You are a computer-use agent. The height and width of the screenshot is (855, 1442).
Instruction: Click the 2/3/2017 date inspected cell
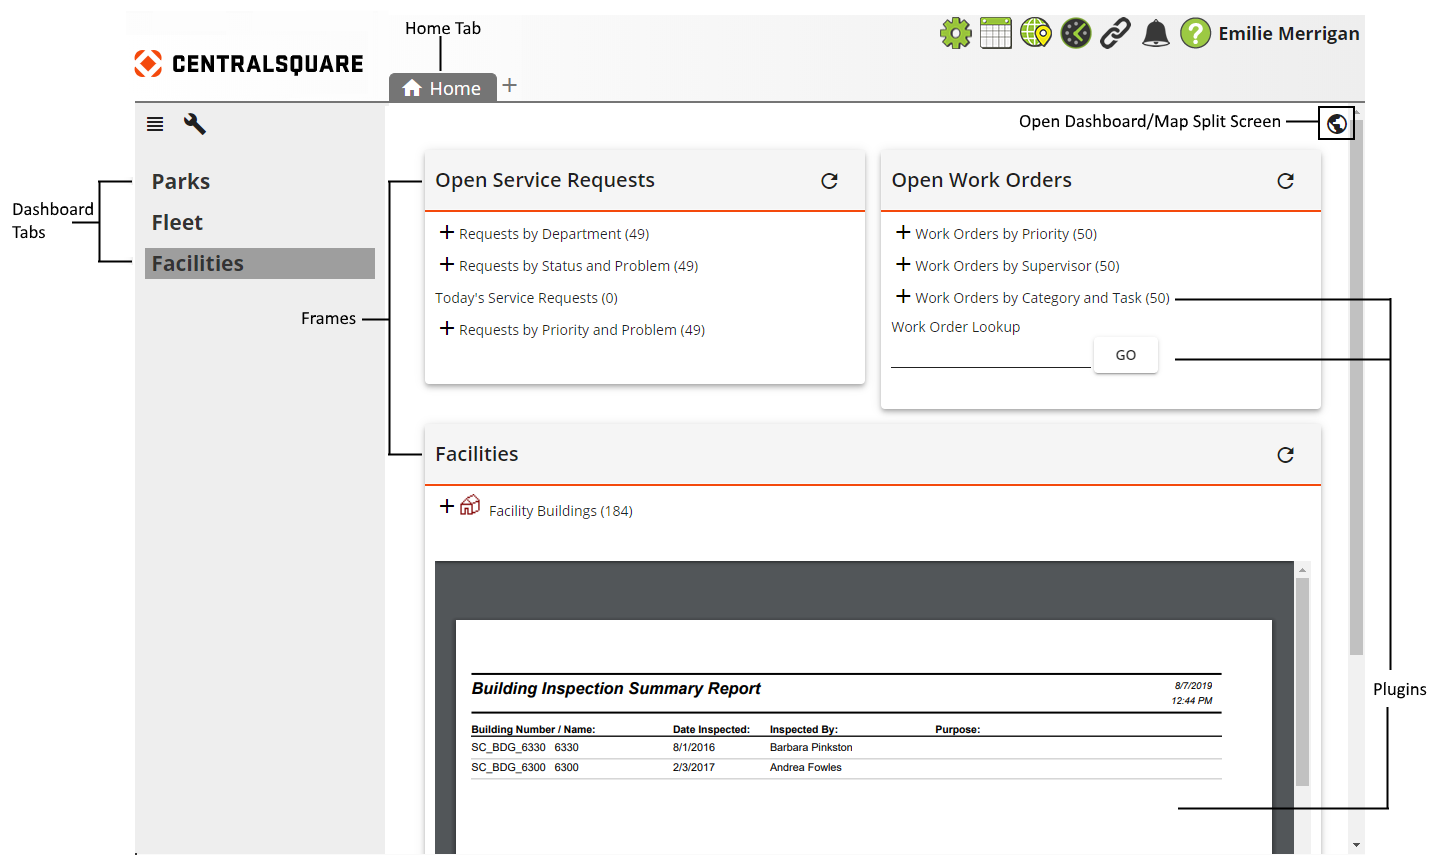tap(693, 767)
